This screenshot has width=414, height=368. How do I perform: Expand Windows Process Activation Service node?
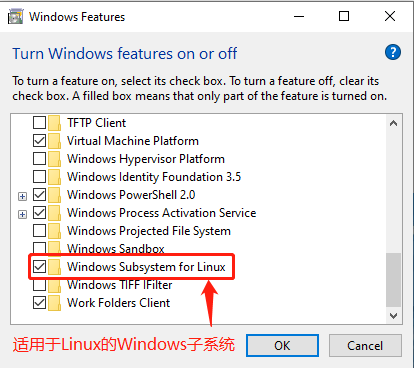point(22,214)
